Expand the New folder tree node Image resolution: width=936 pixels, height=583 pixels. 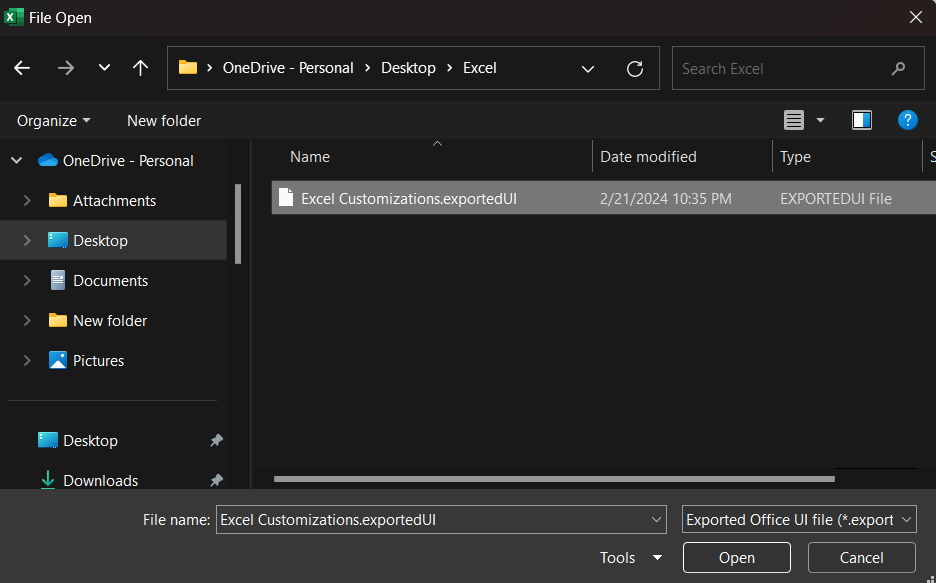[27, 320]
